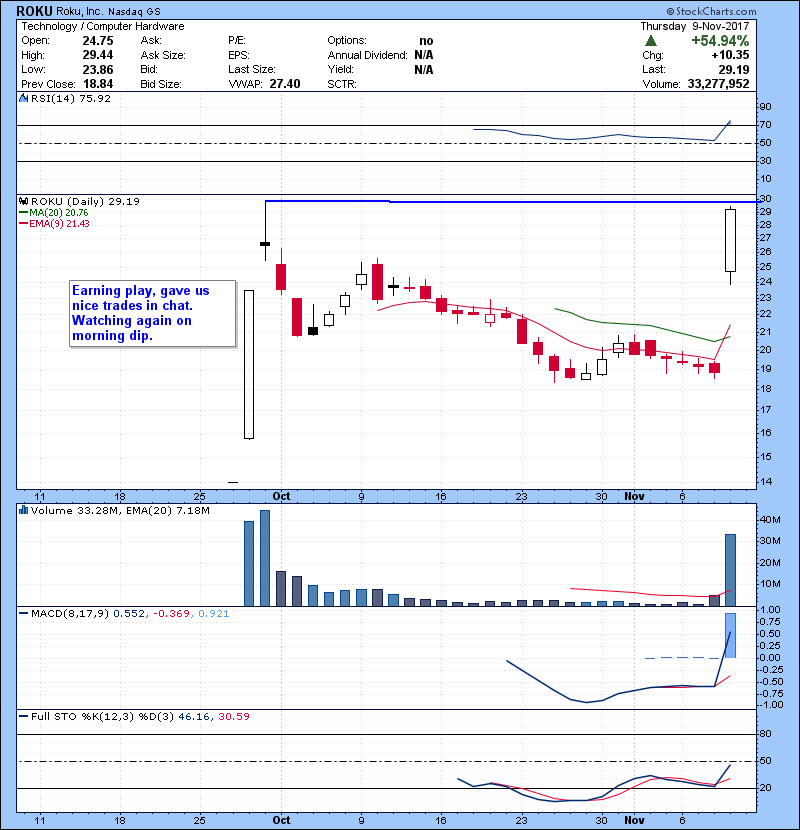Click the Full STO legend marker
The image size is (800, 830).
pyautogui.click(x=22, y=716)
